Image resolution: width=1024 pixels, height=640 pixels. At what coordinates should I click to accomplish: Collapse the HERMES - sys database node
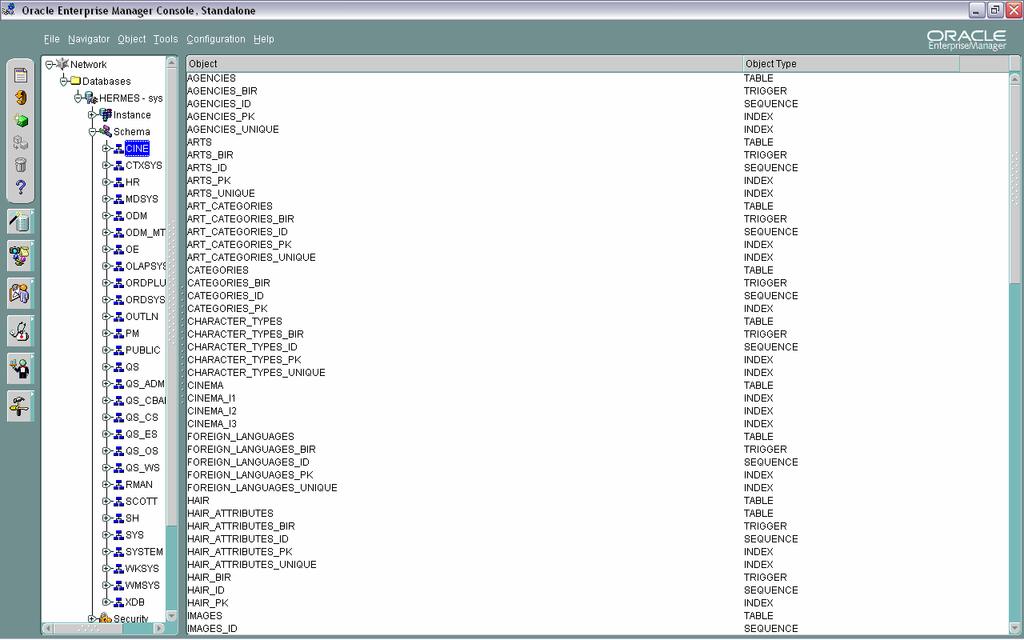(x=78, y=98)
